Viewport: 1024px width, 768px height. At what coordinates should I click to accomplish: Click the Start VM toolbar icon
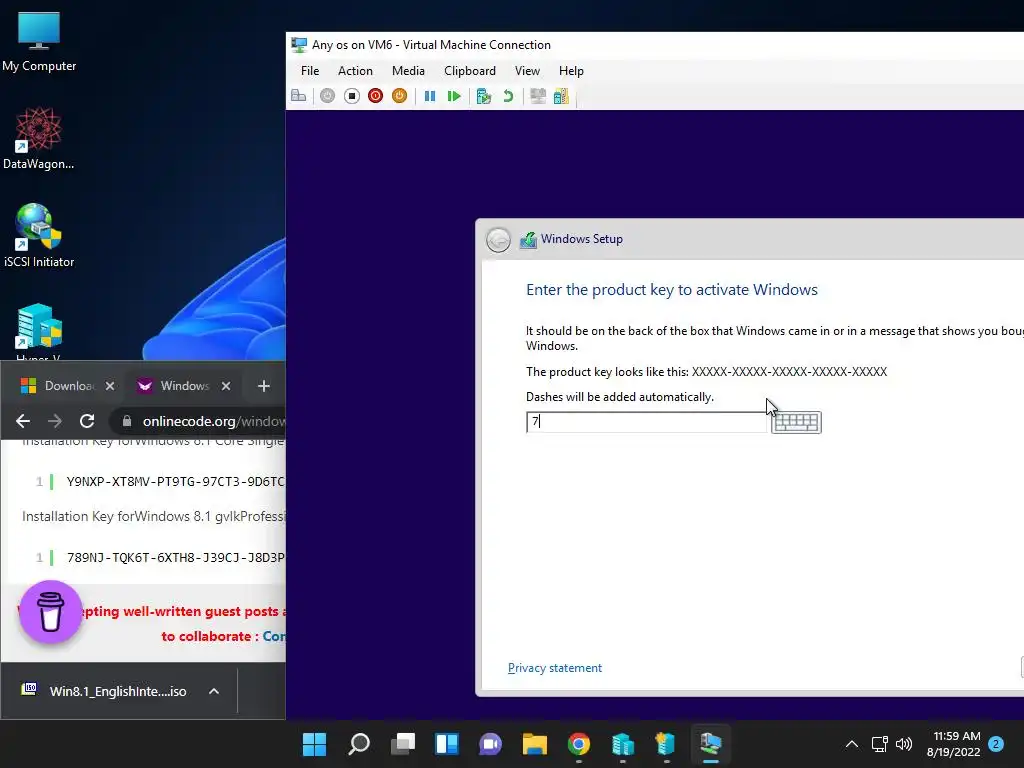tap(327, 96)
